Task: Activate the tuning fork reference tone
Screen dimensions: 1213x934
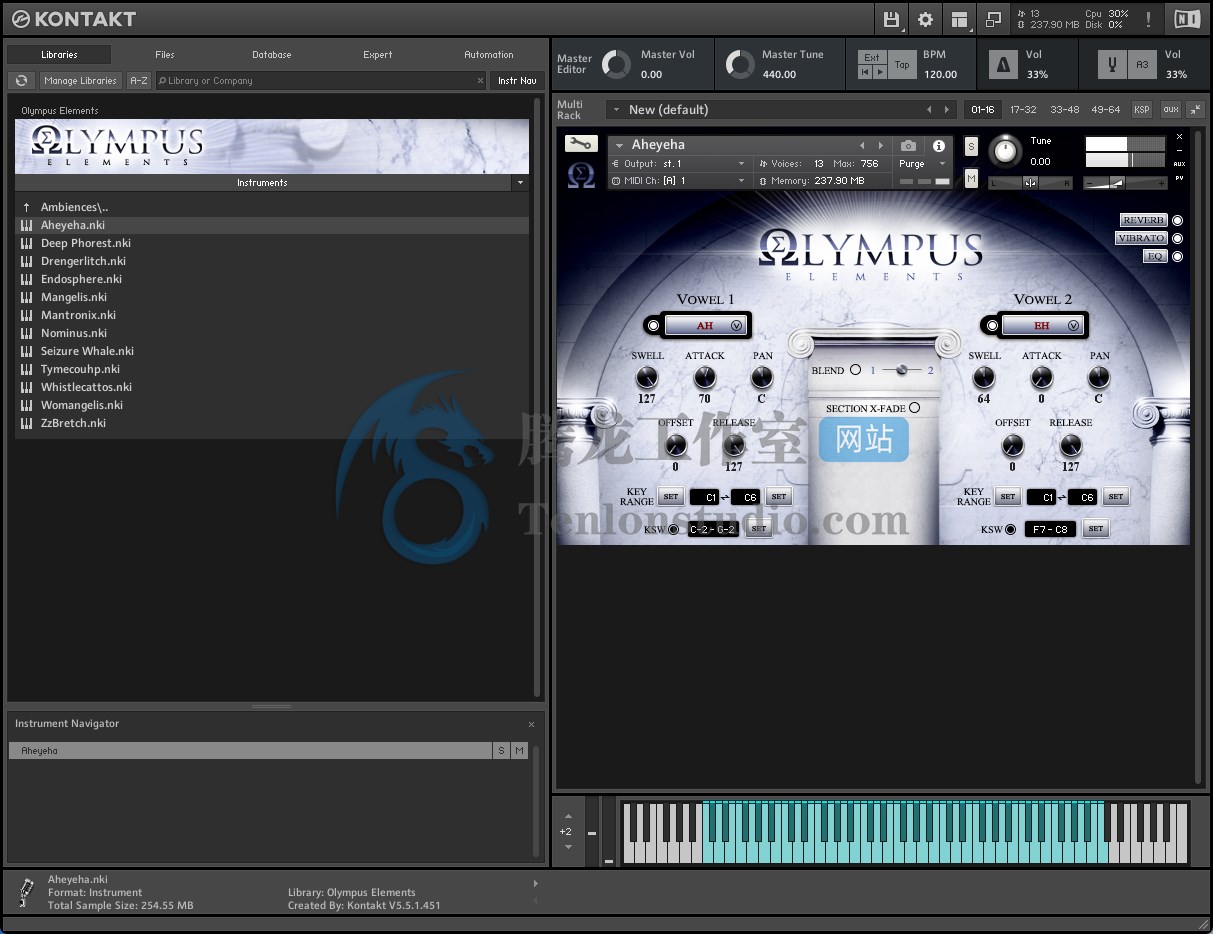Action: 1112,65
